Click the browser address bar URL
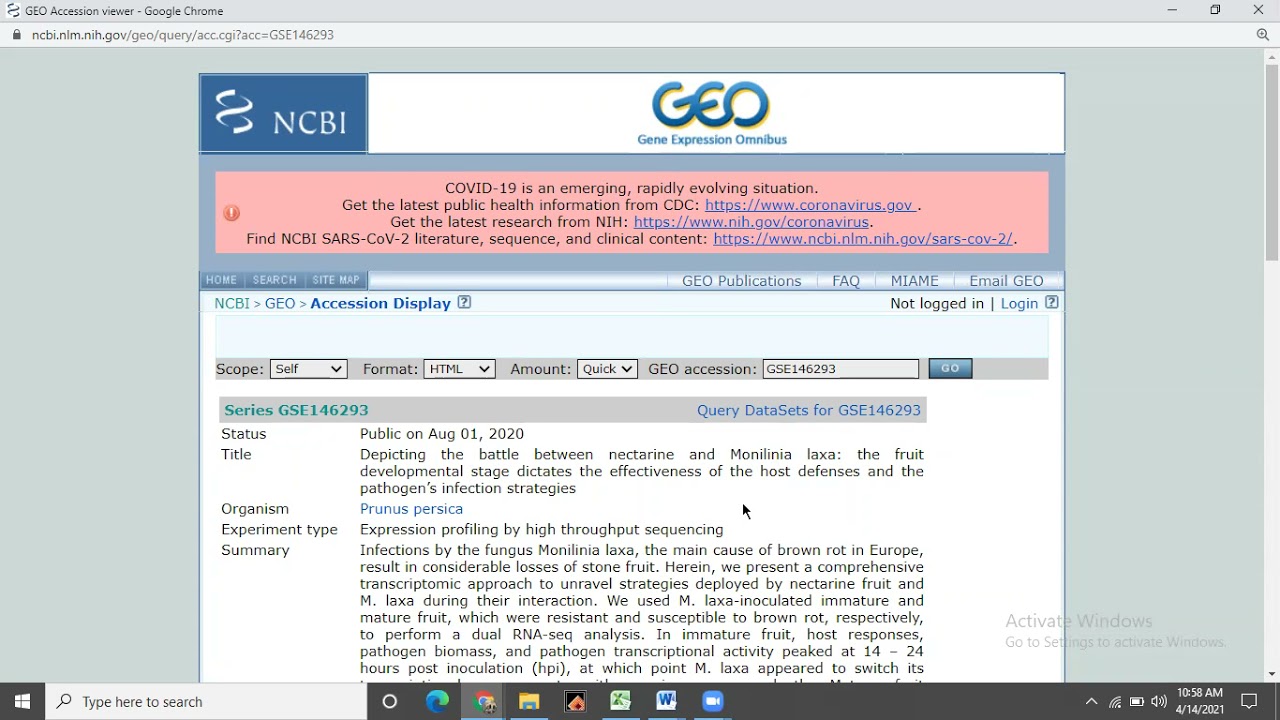Viewport: 1280px width, 720px height. coord(183,35)
